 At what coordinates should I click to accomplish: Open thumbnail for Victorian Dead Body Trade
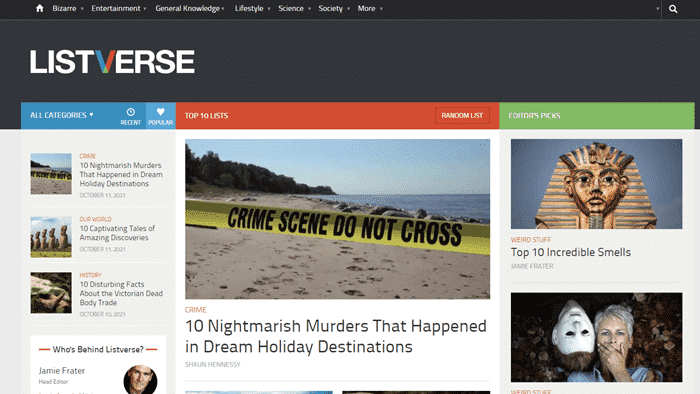(51, 293)
